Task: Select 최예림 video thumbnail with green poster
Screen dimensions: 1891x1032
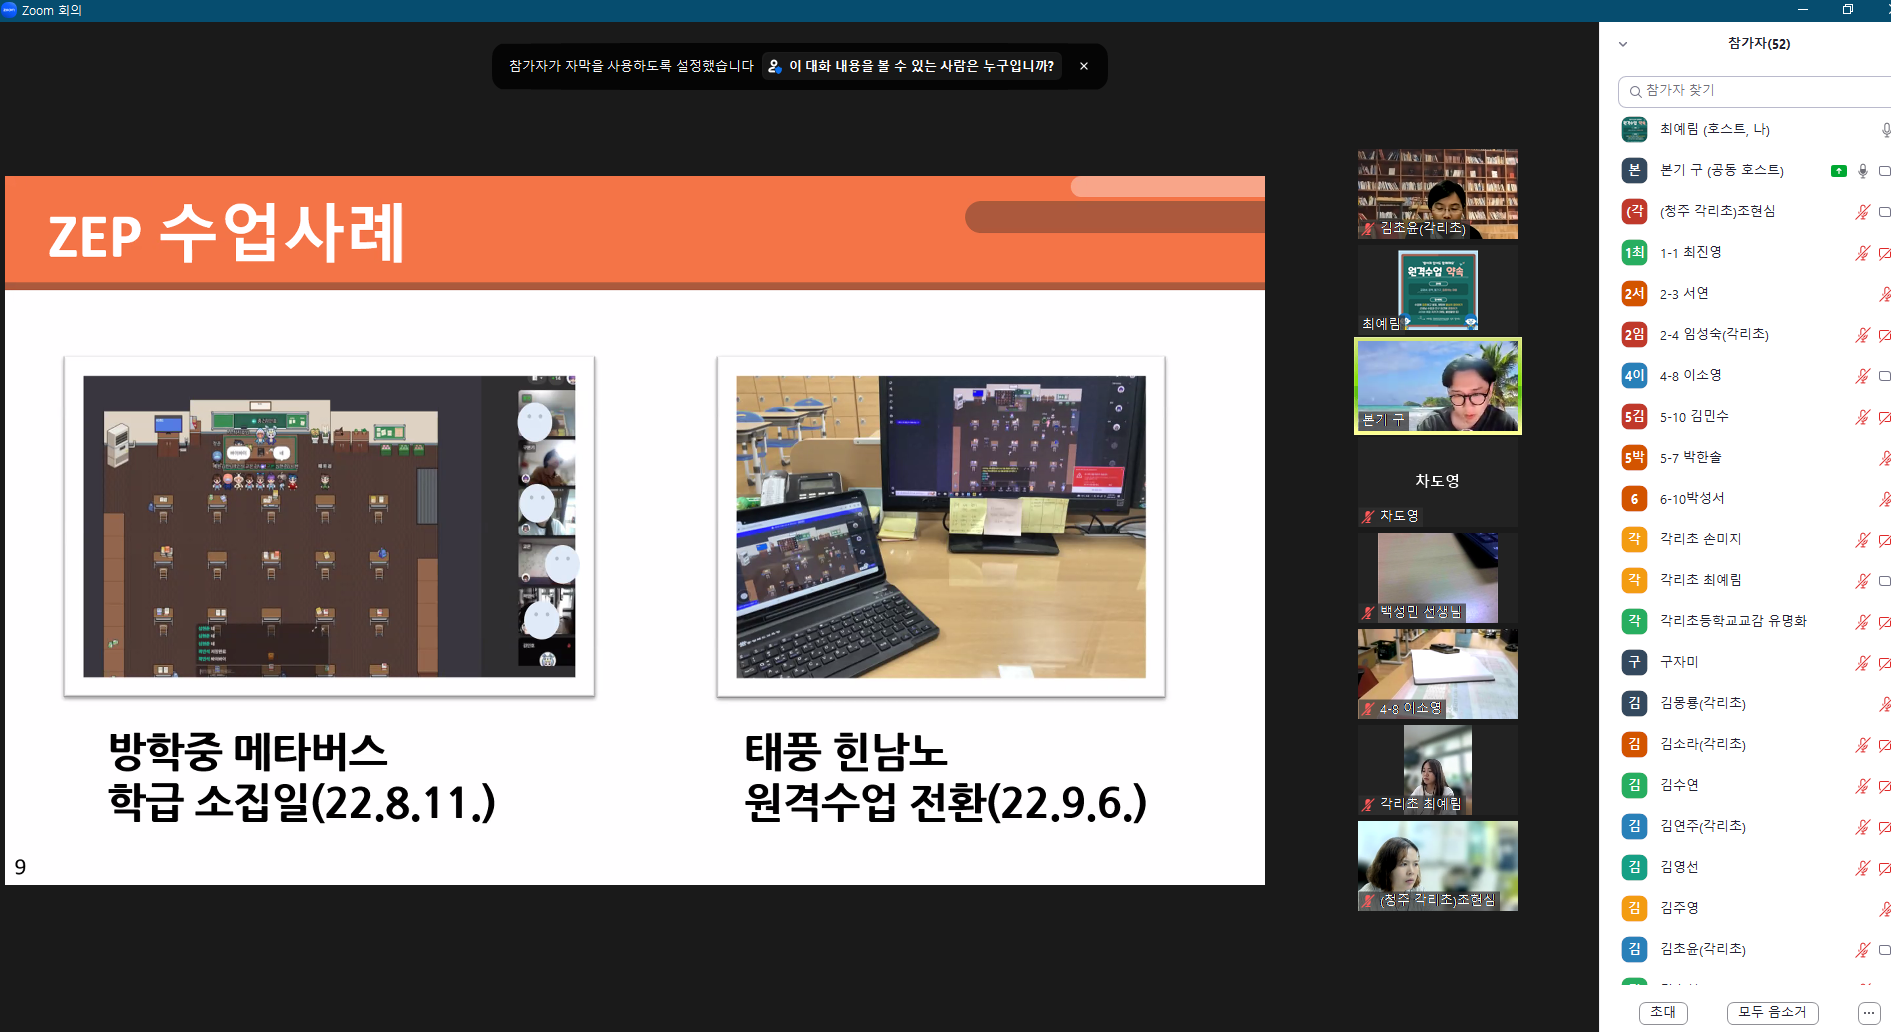Action: coord(1437,290)
